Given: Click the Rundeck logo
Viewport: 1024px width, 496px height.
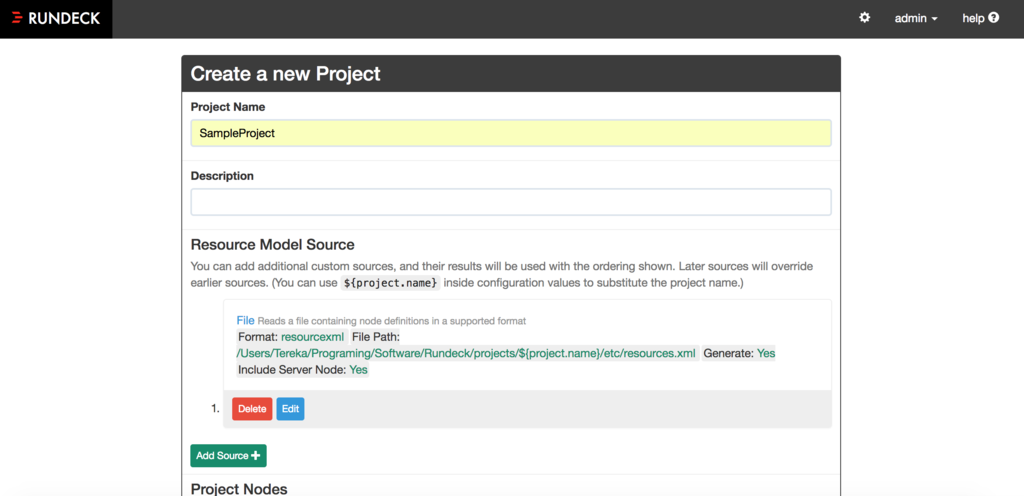Looking at the screenshot, I should tap(56, 18).
